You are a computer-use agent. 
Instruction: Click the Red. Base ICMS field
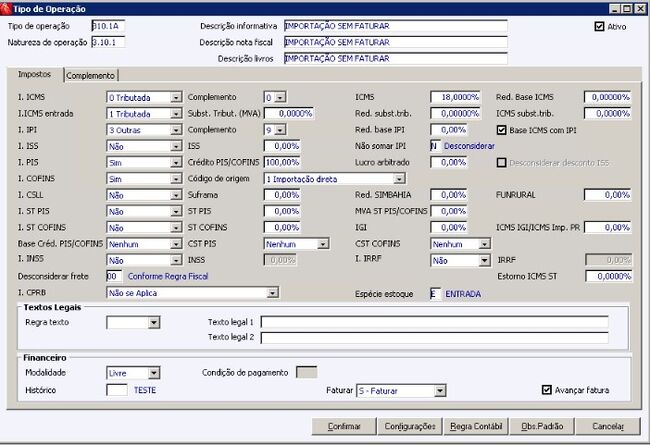click(x=608, y=97)
